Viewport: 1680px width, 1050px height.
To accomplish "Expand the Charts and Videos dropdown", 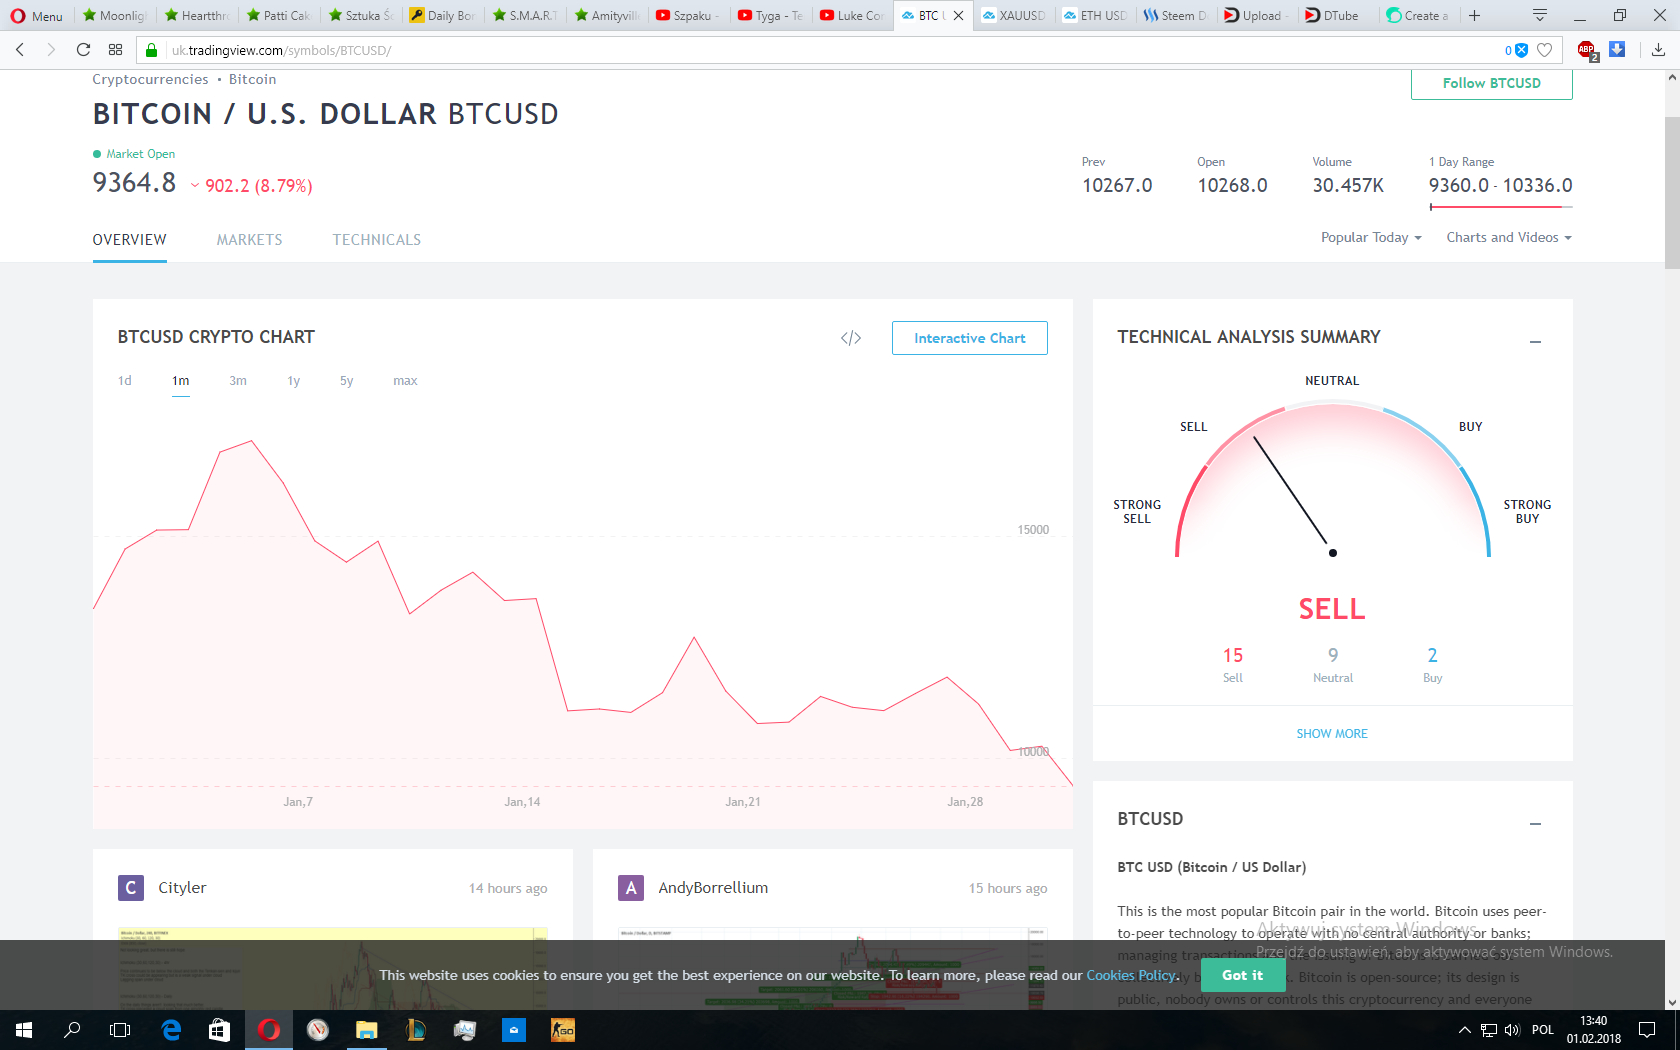I will click(1509, 238).
